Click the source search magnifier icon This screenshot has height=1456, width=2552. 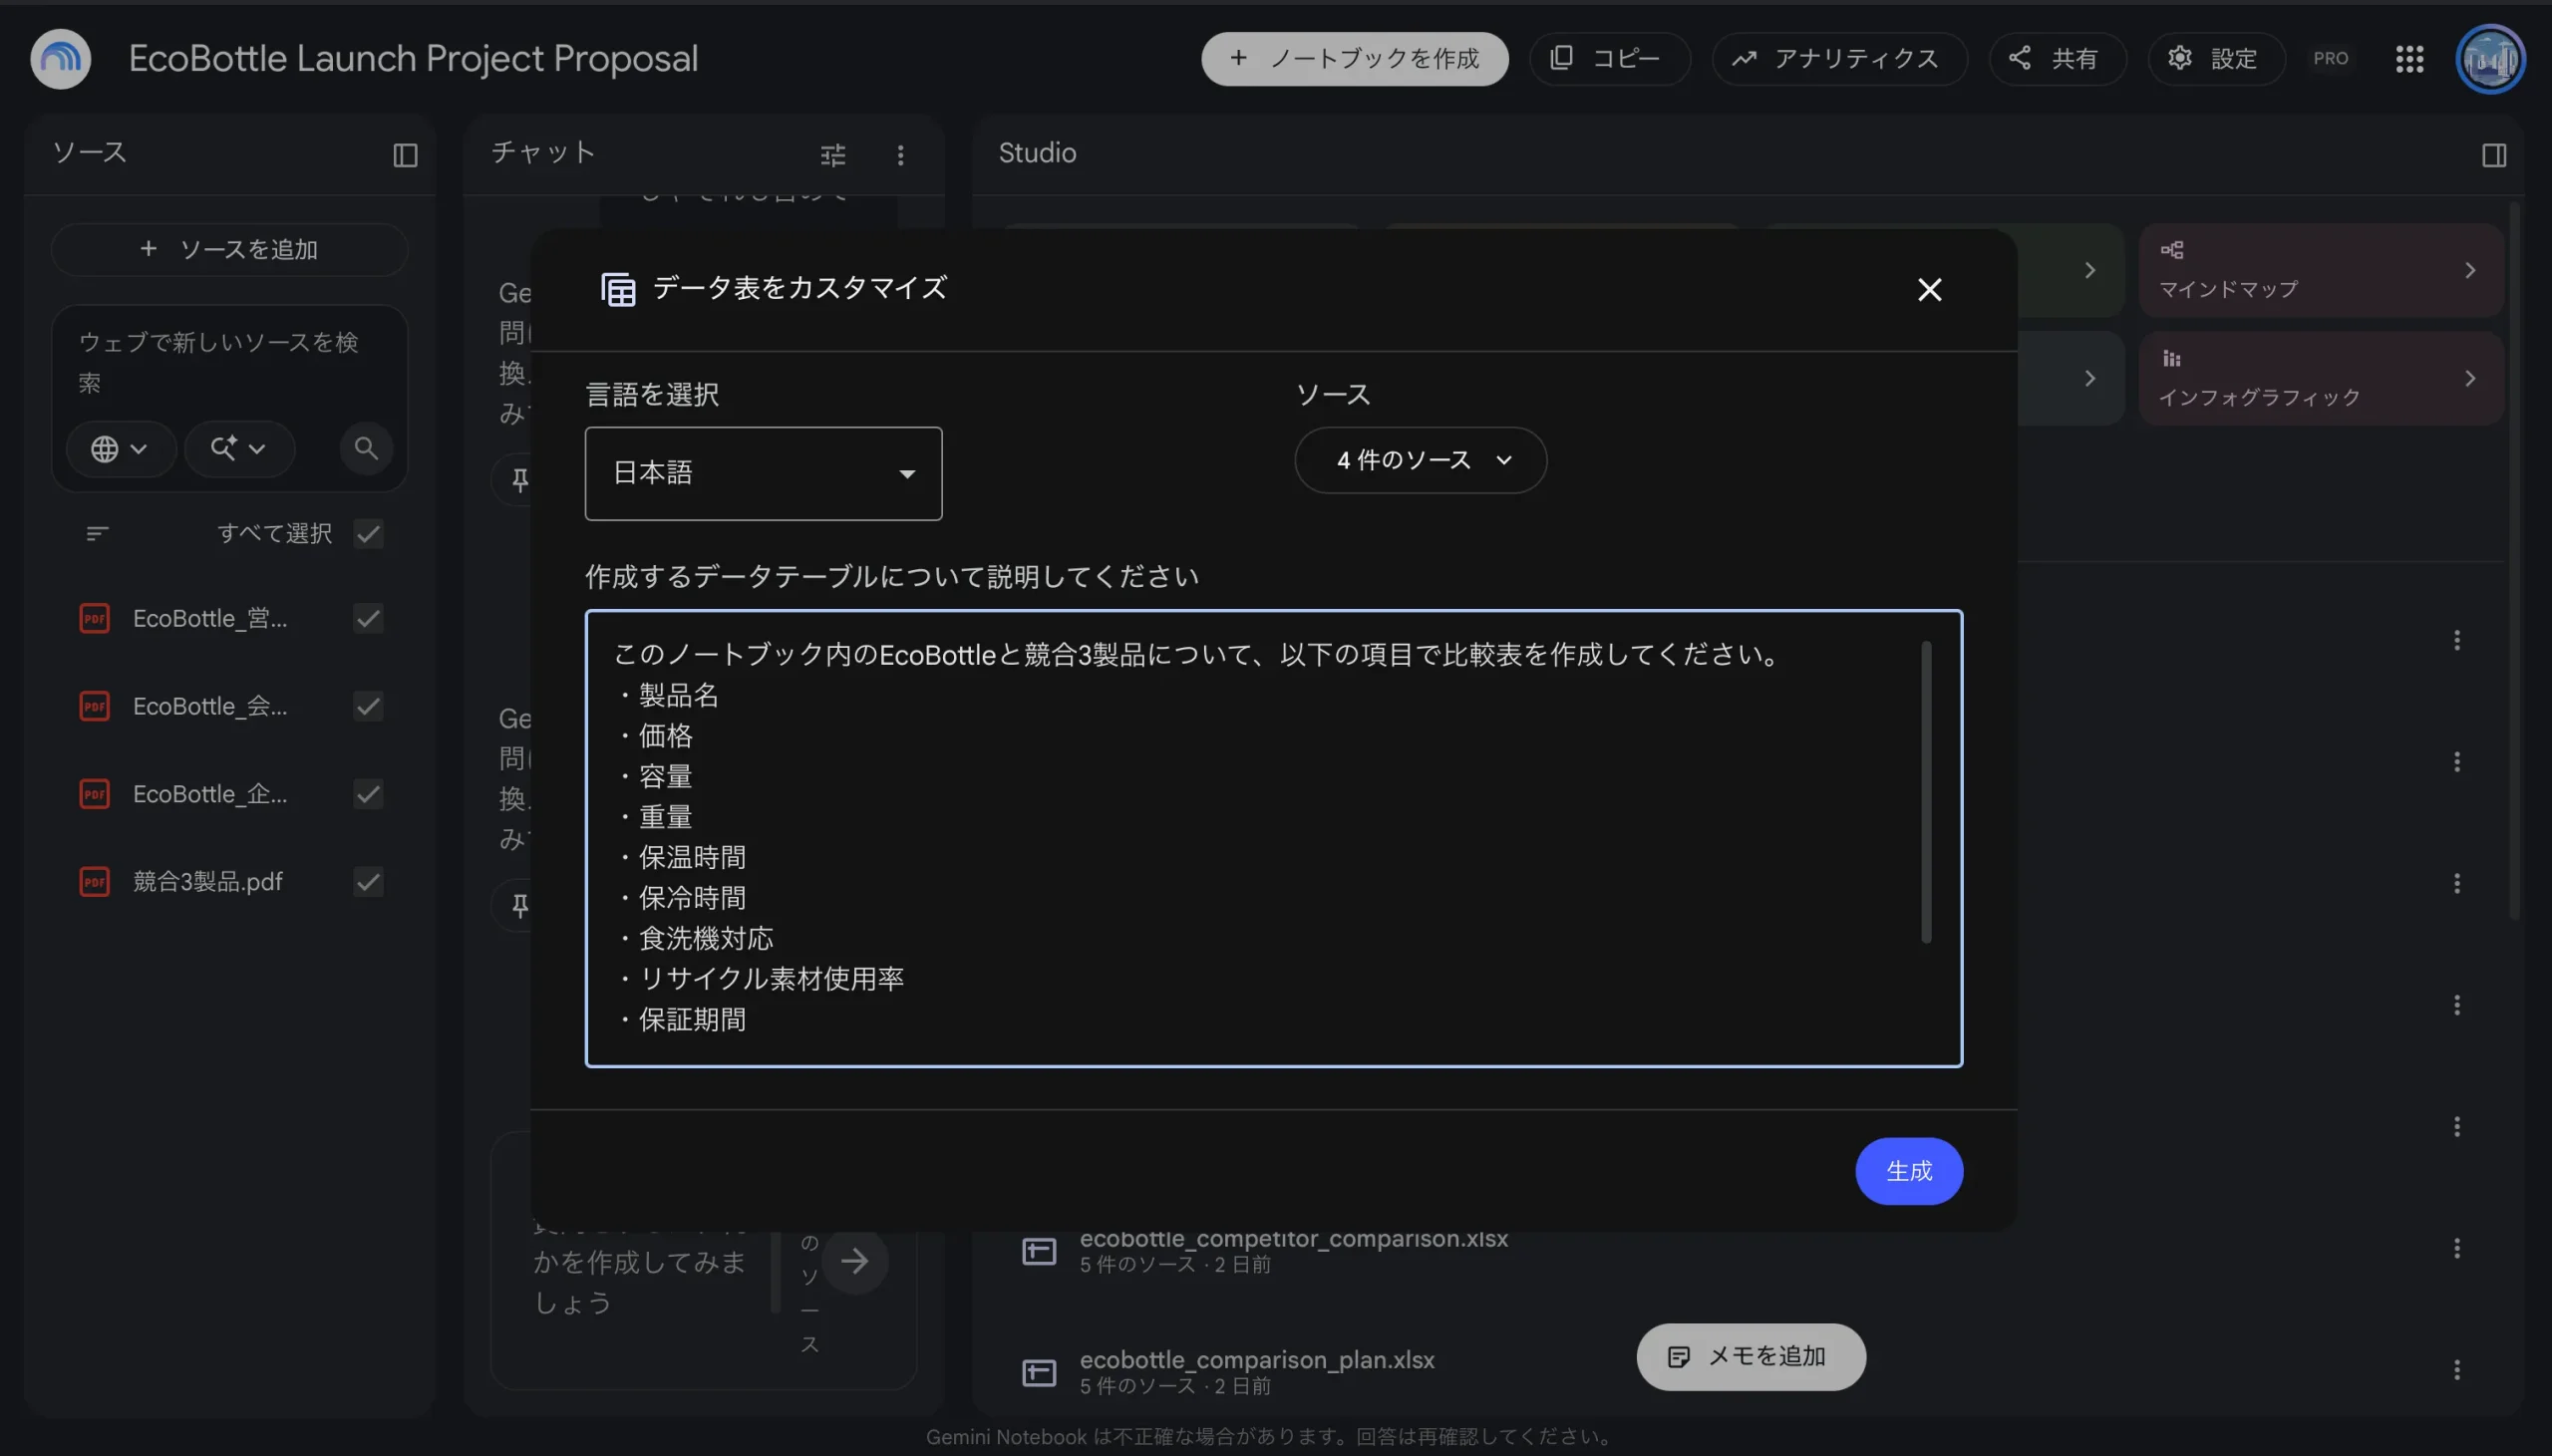(366, 448)
